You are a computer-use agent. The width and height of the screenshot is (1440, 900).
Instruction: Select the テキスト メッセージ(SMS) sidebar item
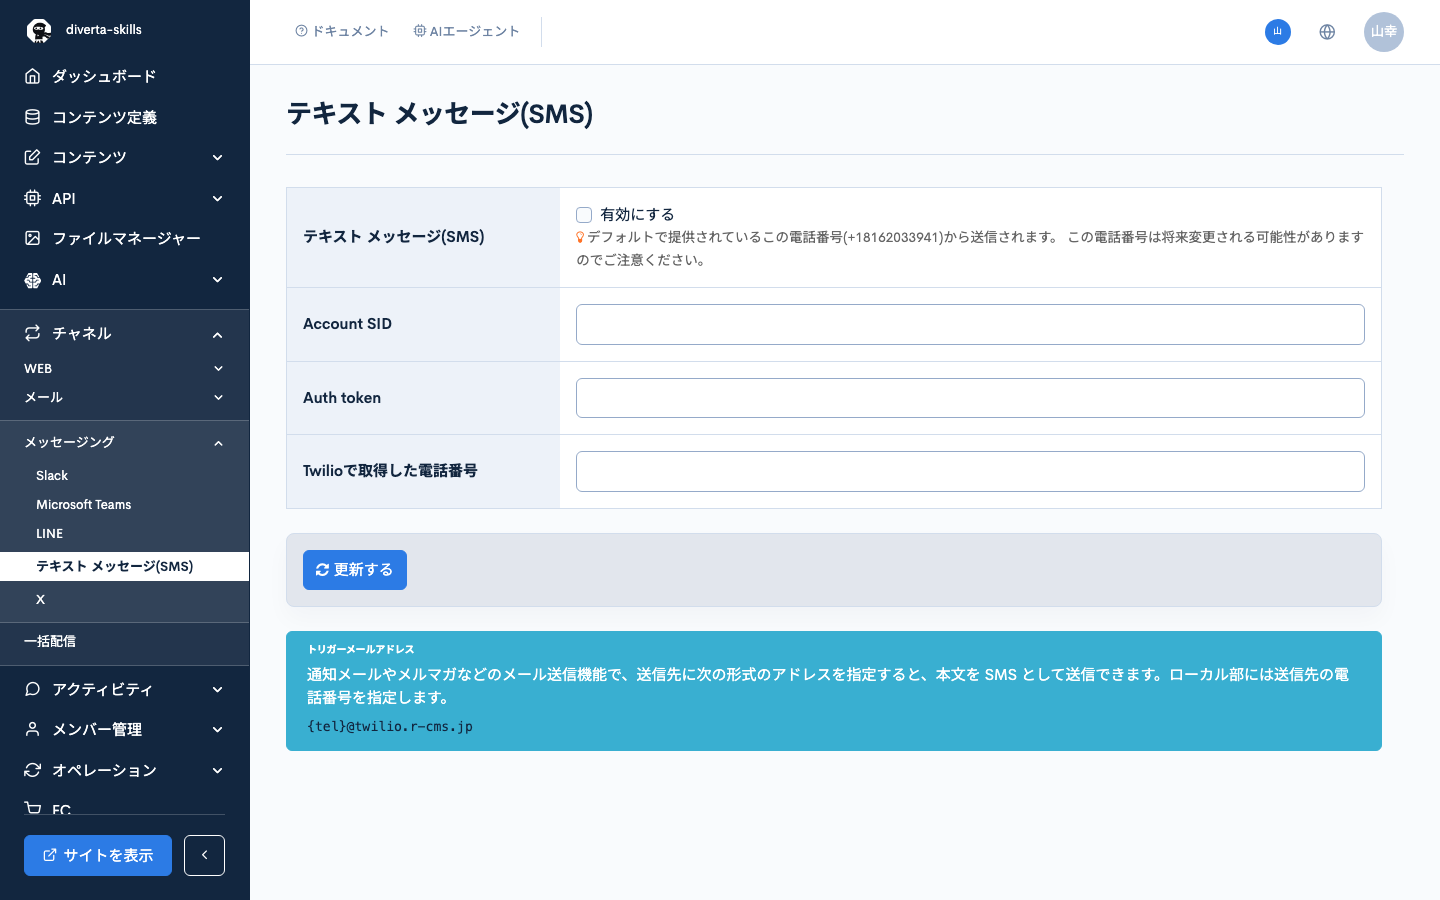124,566
